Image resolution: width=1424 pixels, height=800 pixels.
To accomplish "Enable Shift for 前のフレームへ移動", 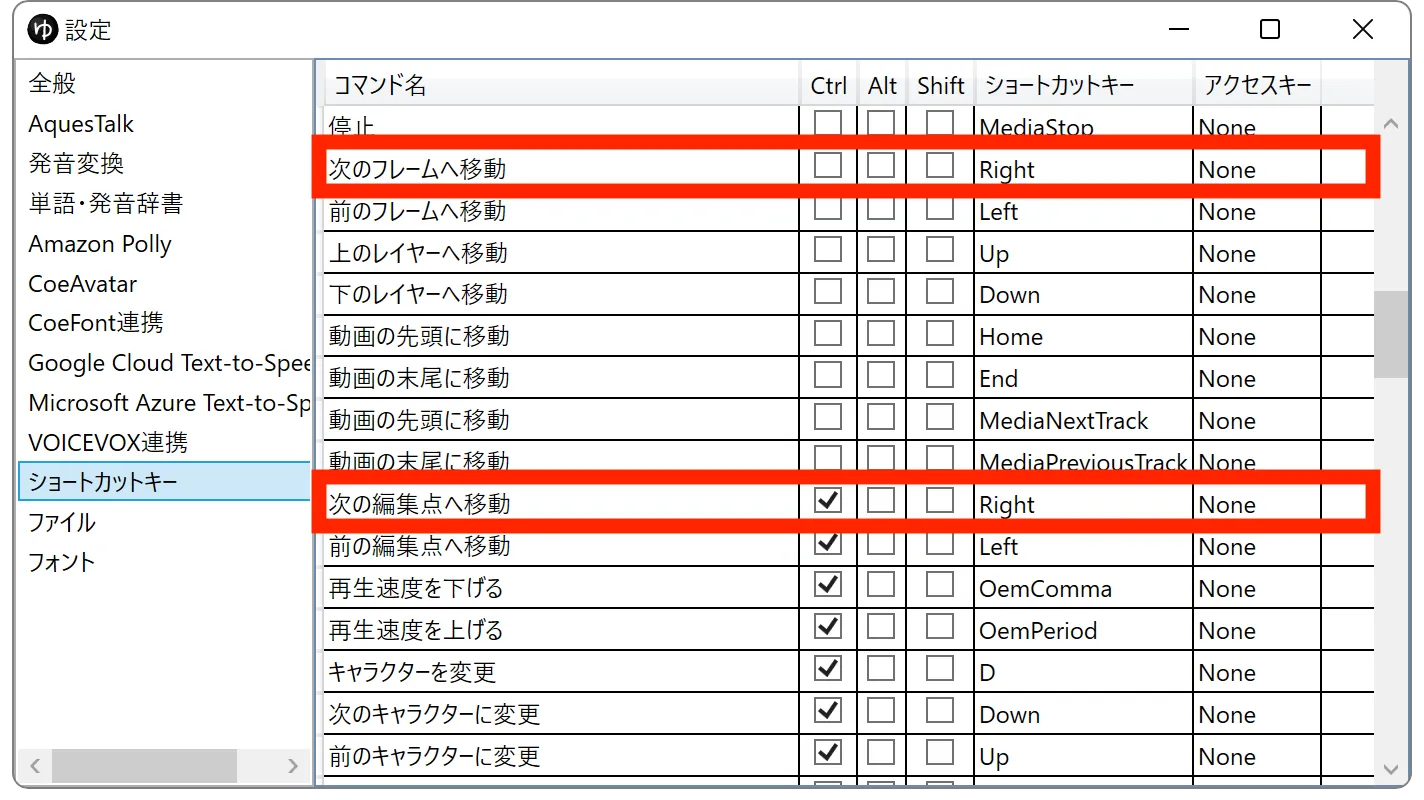I will [x=940, y=209].
